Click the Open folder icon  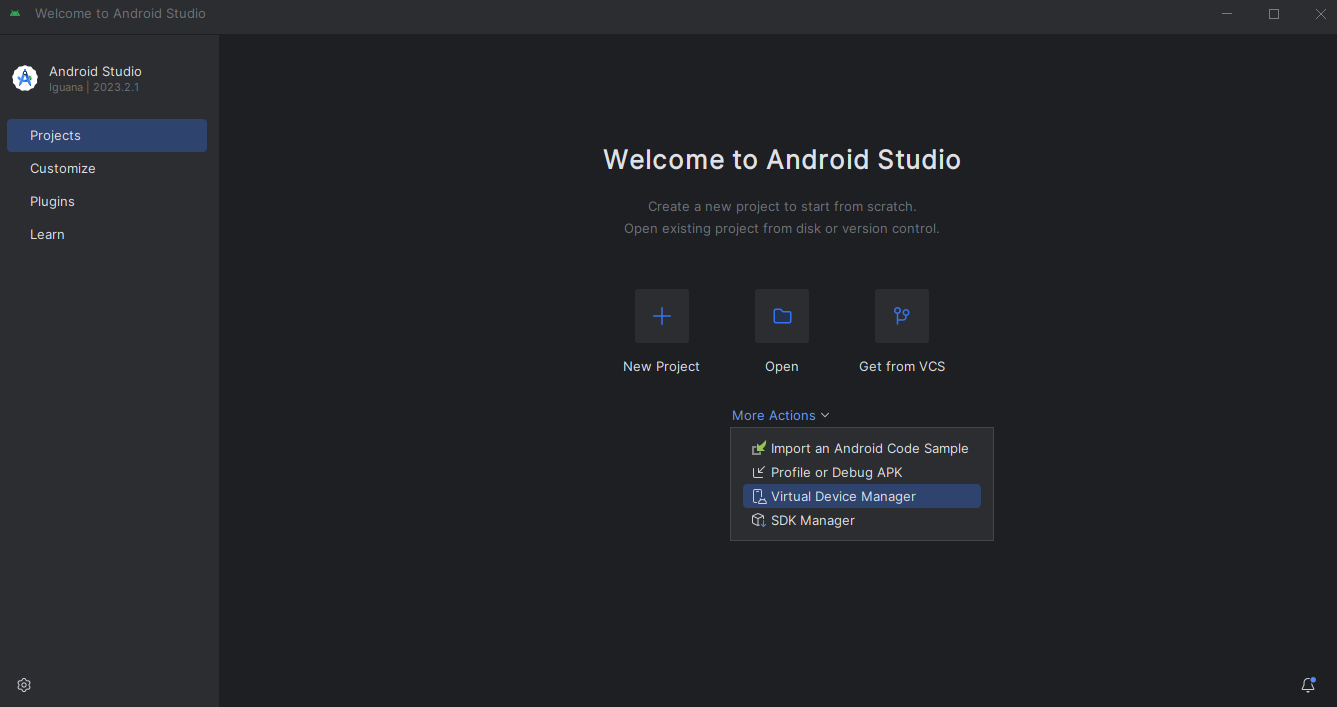[781, 316]
